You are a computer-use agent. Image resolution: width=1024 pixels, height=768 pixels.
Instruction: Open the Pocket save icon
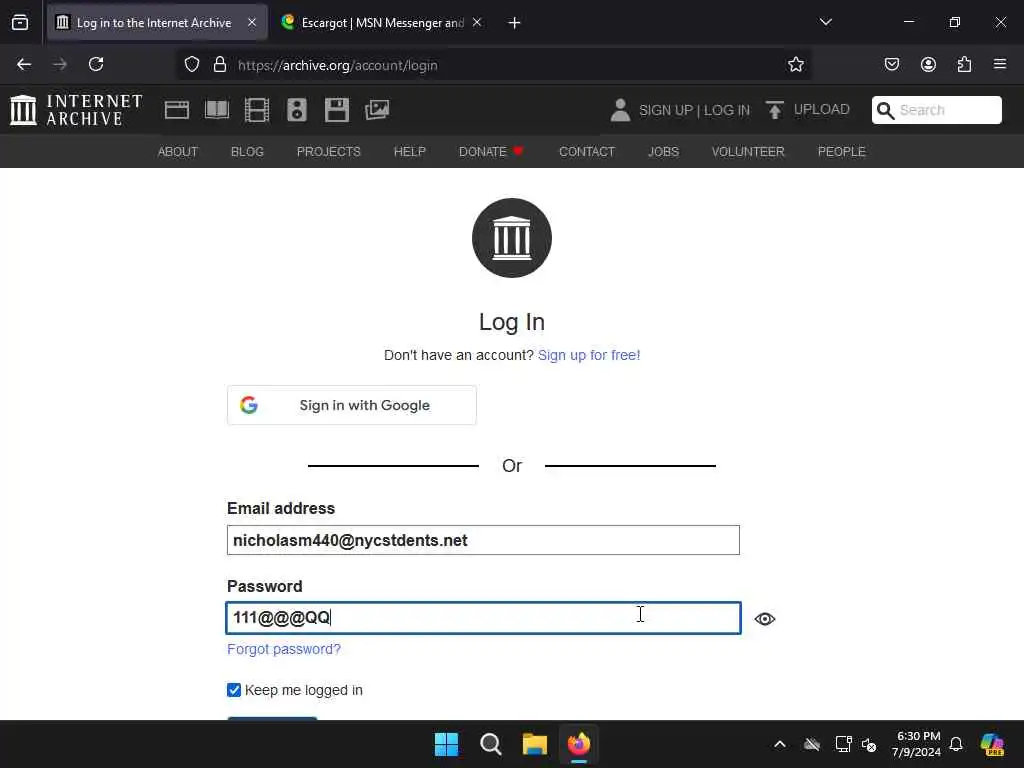tap(891, 65)
